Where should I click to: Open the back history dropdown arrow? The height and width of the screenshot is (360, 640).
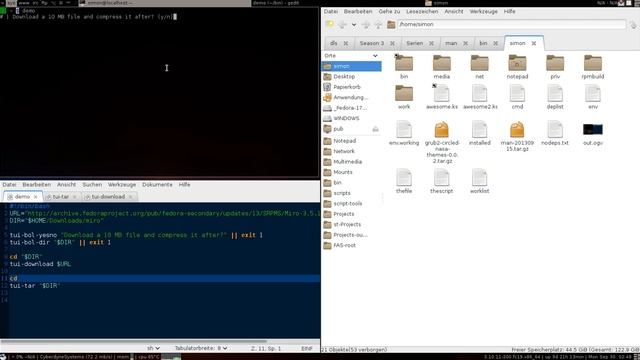[x=354, y=24]
